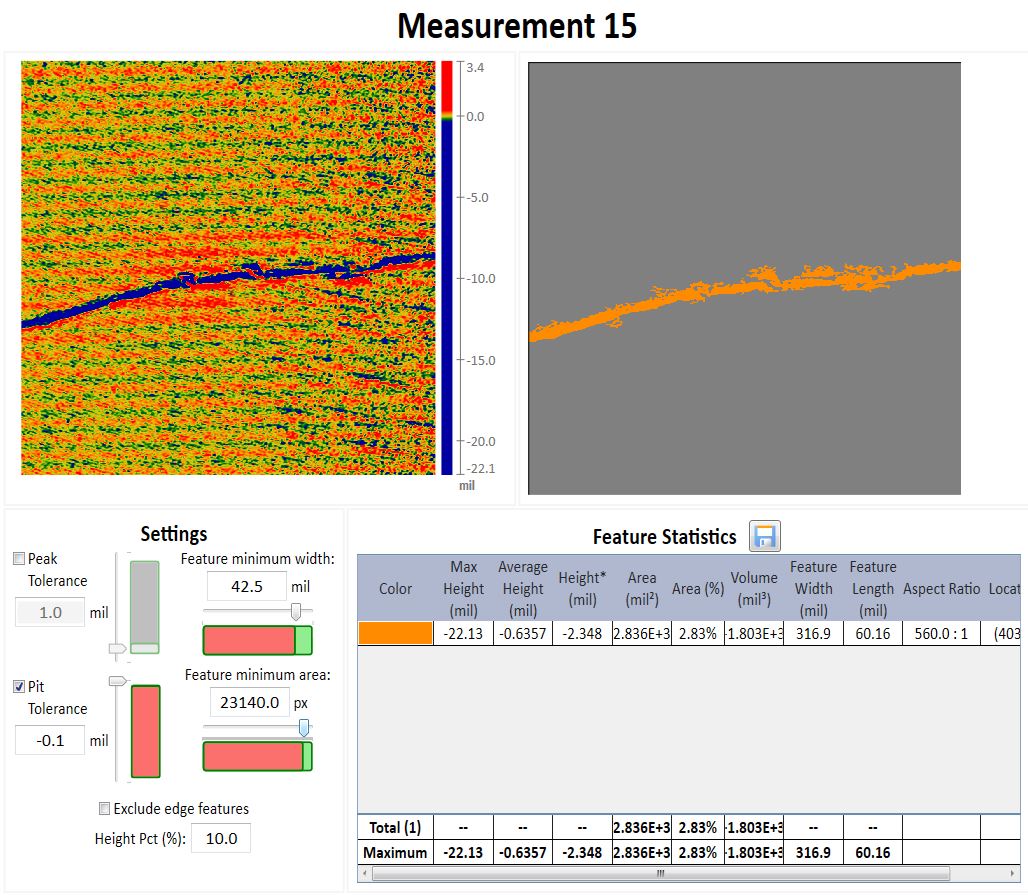Image resolution: width=1028 pixels, height=895 pixels.
Task: Click the Peak Tolerance vertical slider thumb
Action: (117, 649)
